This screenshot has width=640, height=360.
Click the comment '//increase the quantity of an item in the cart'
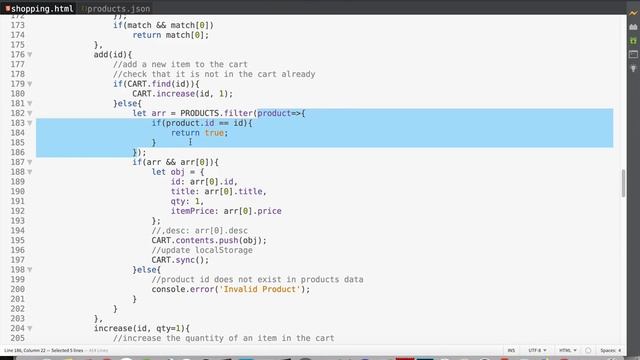pos(224,338)
